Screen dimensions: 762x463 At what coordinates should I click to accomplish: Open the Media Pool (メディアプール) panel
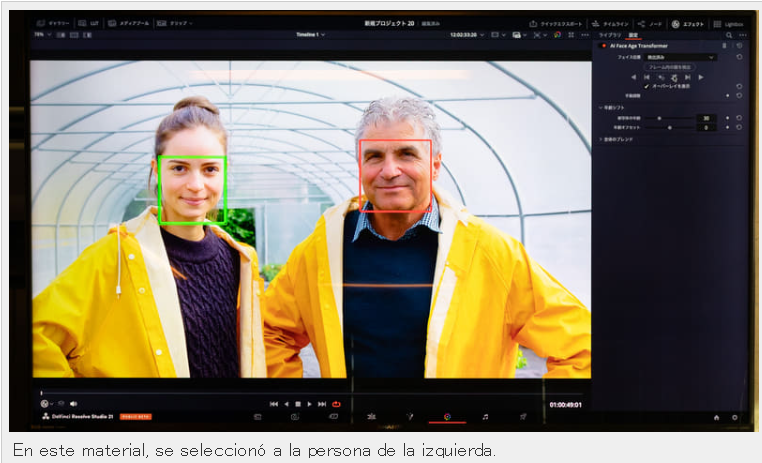coord(129,23)
